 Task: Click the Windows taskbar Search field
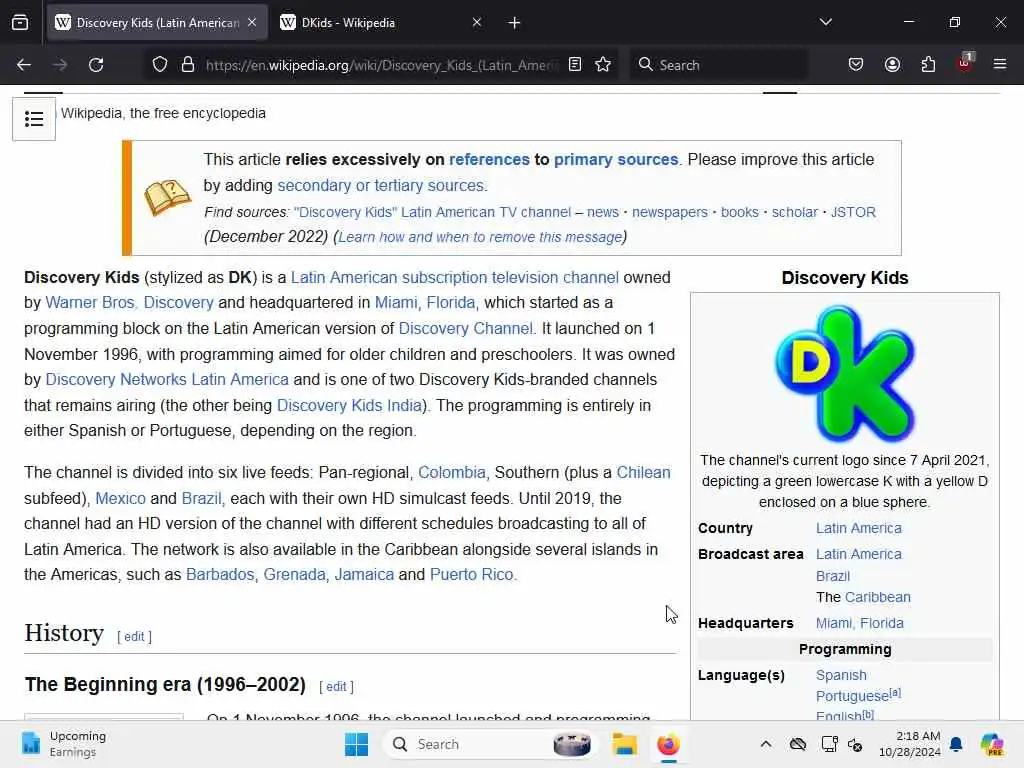tap(490, 744)
